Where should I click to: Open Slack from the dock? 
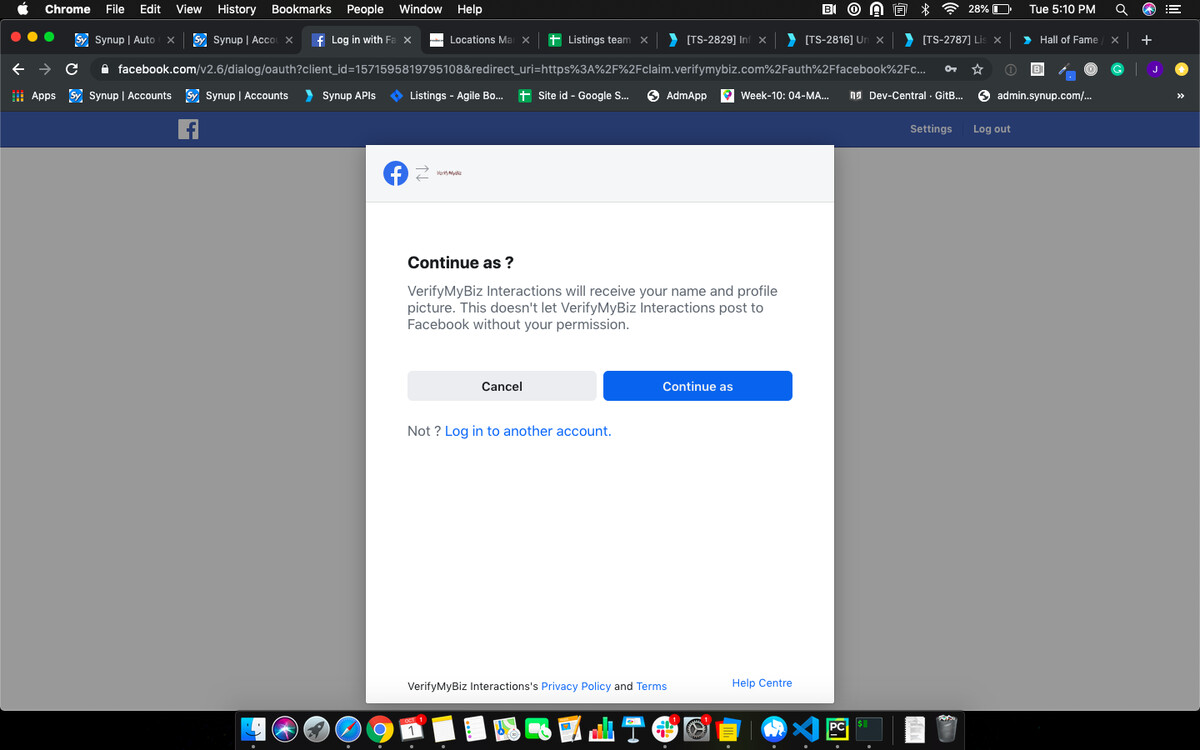pyautogui.click(x=665, y=729)
